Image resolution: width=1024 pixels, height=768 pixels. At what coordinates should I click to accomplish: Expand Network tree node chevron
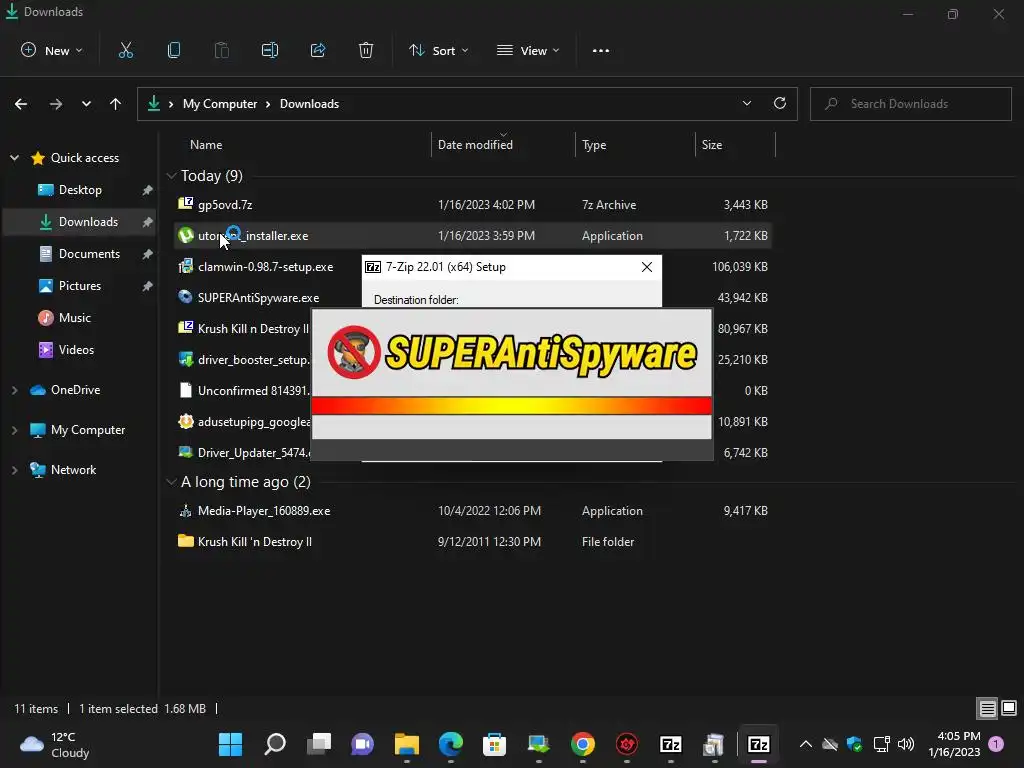tap(14, 470)
